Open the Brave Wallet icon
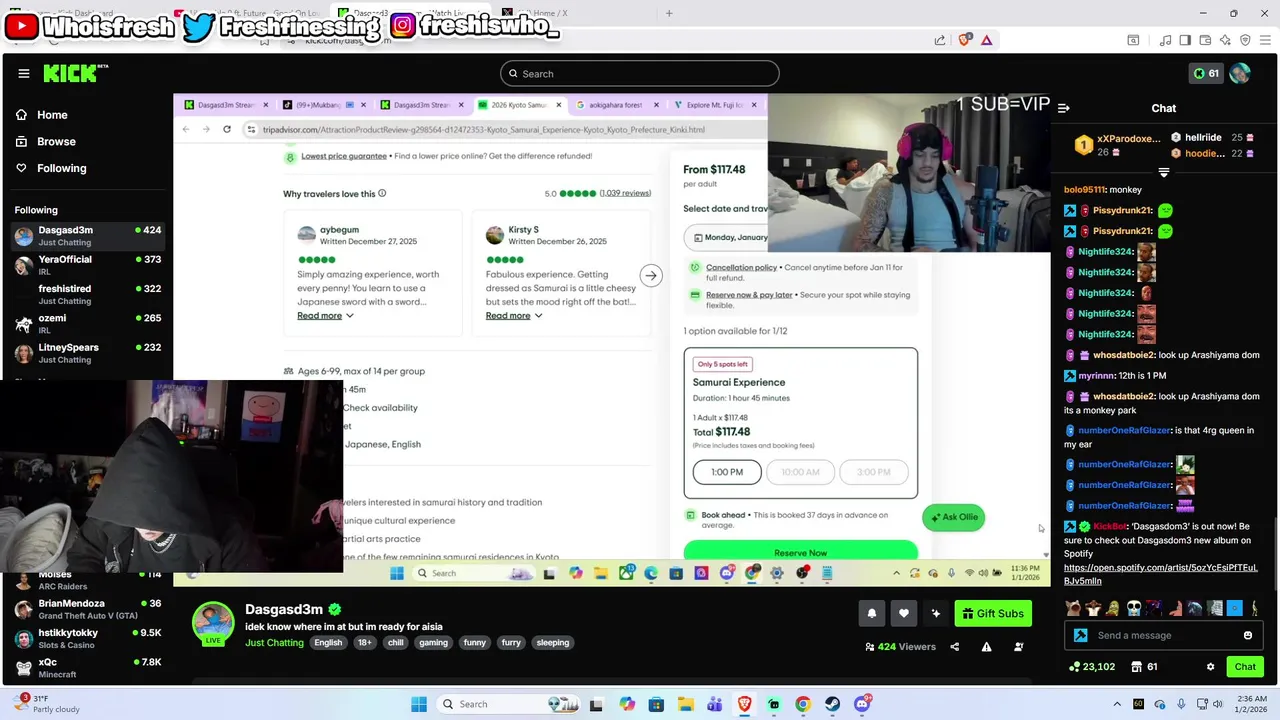Screen dimensions: 1280x720 pyautogui.click(x=1205, y=40)
